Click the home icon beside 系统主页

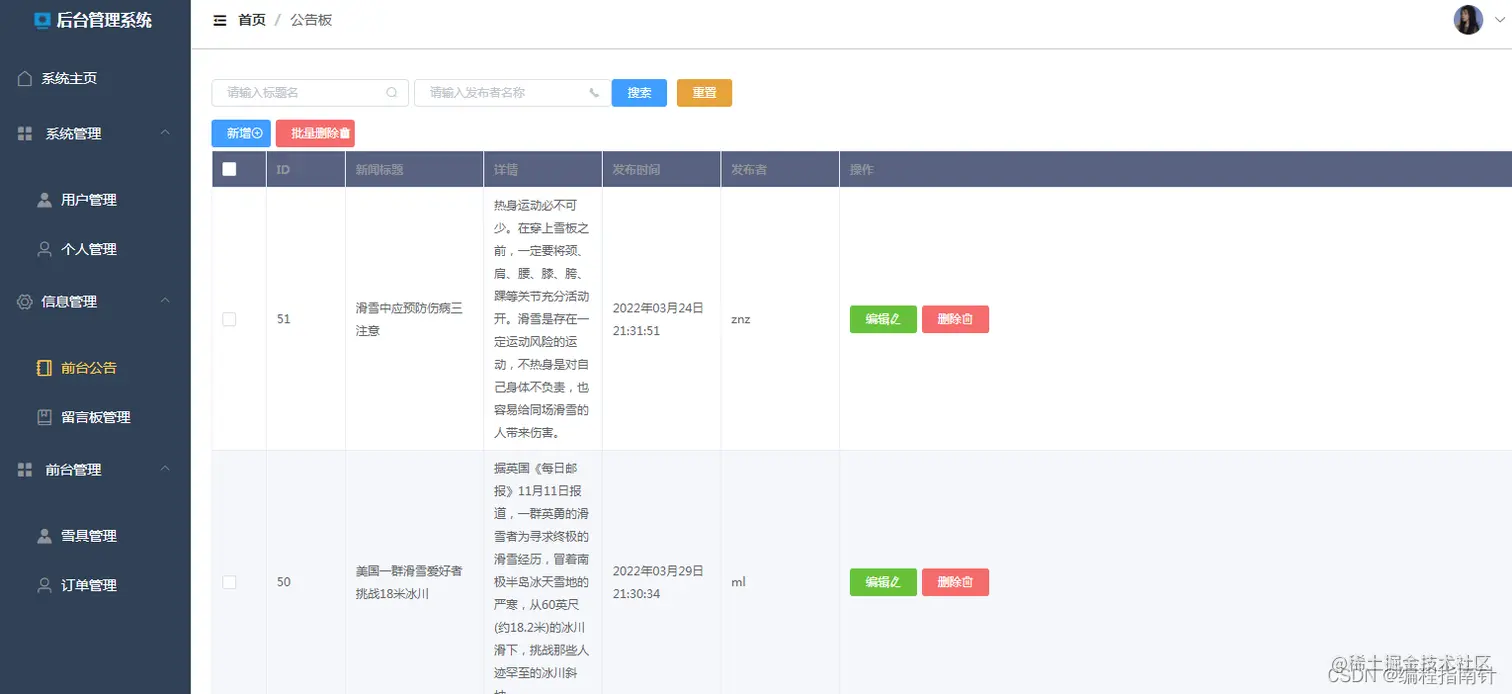pos(25,78)
